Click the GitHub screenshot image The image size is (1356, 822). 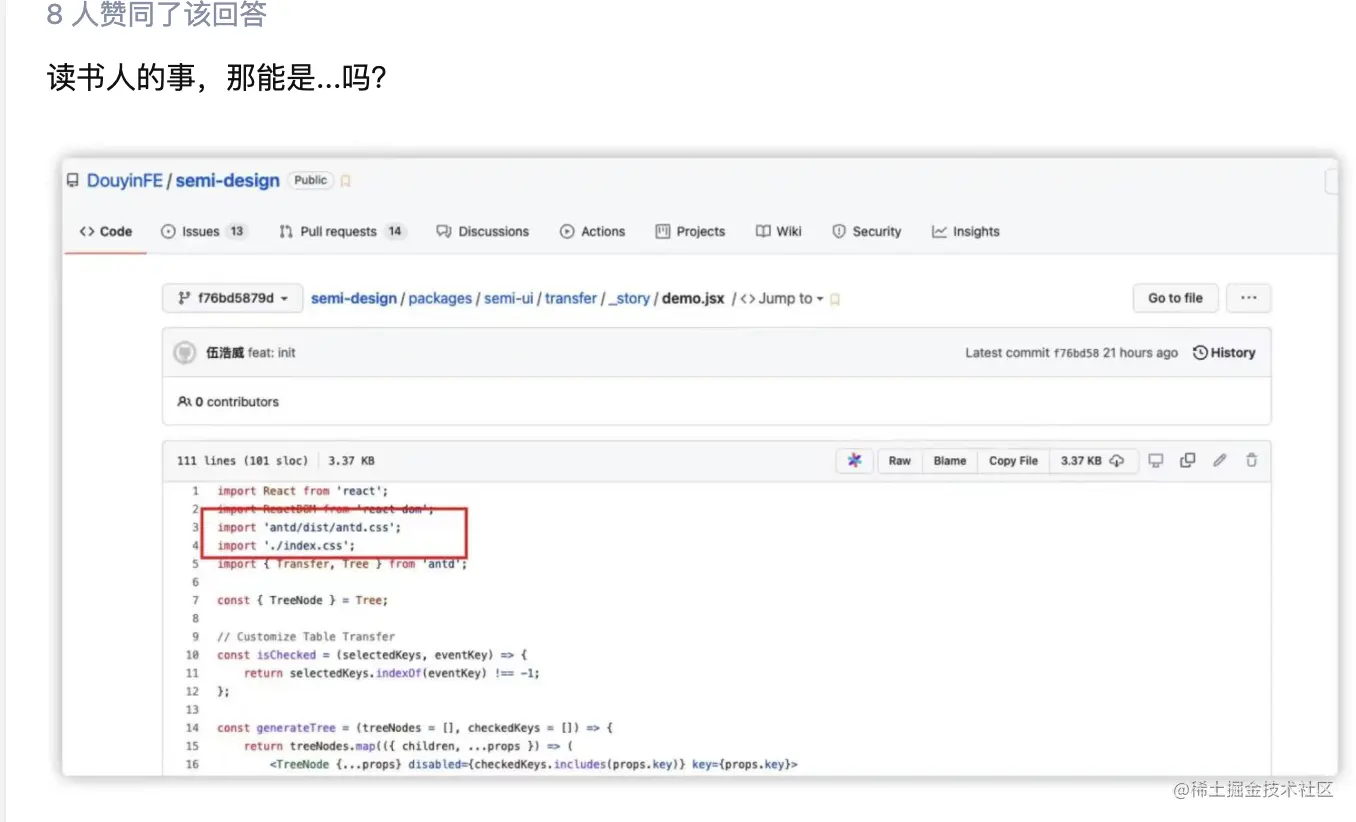699,467
